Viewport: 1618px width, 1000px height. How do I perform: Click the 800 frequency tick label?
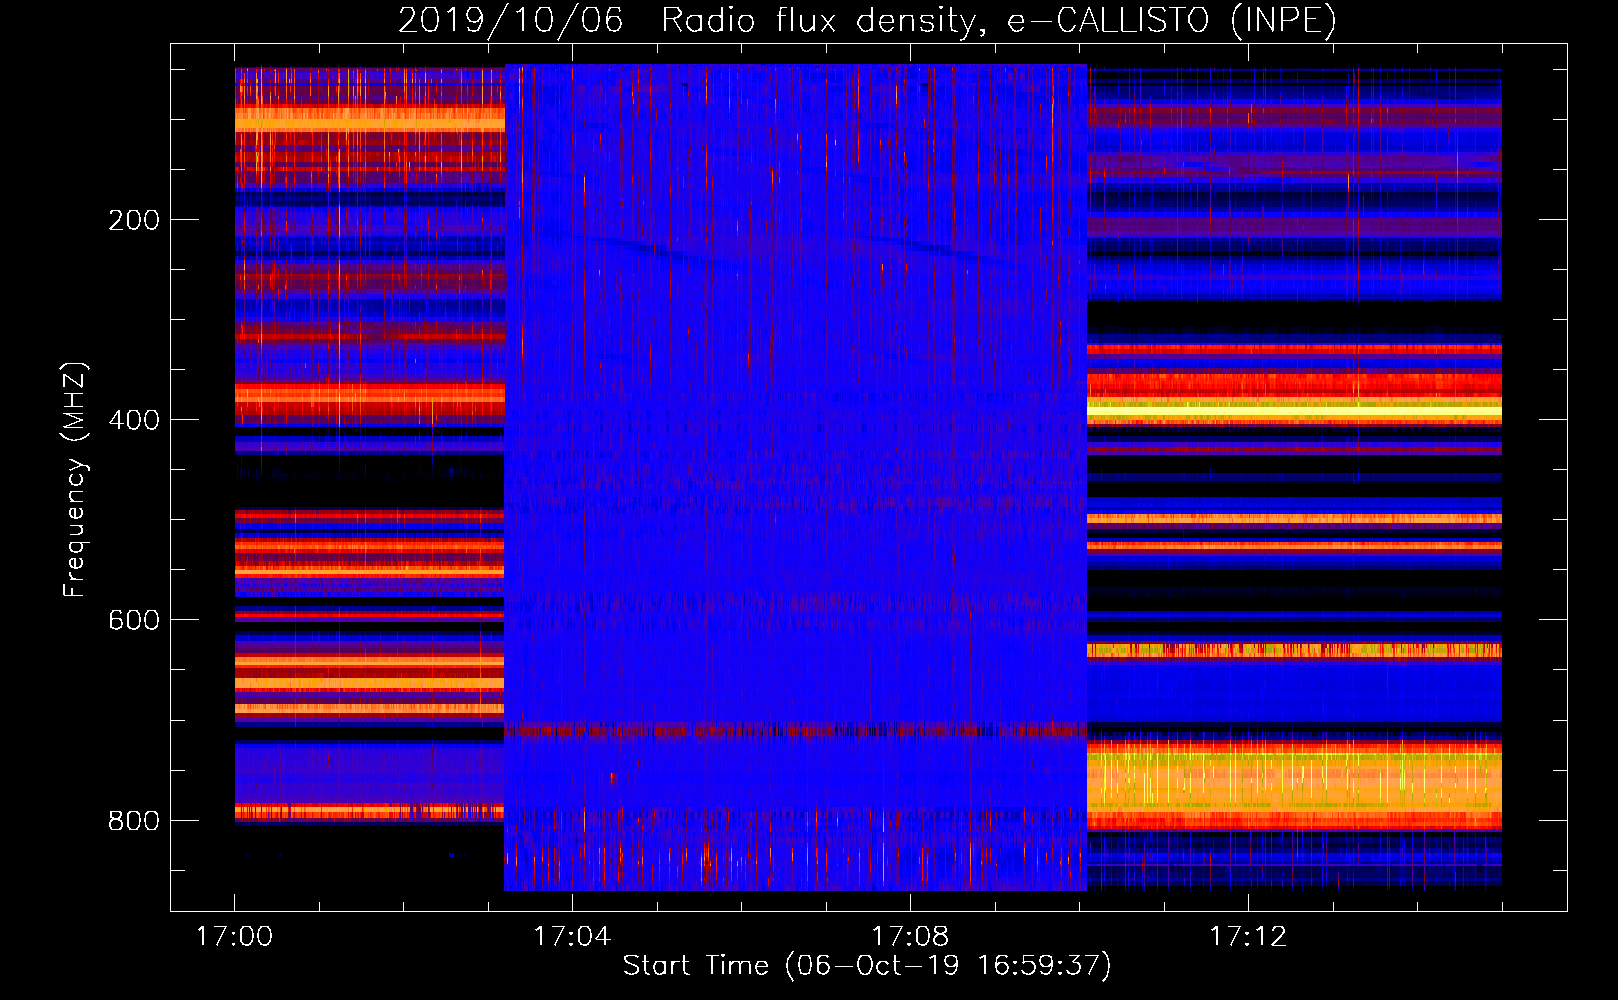tap(134, 820)
